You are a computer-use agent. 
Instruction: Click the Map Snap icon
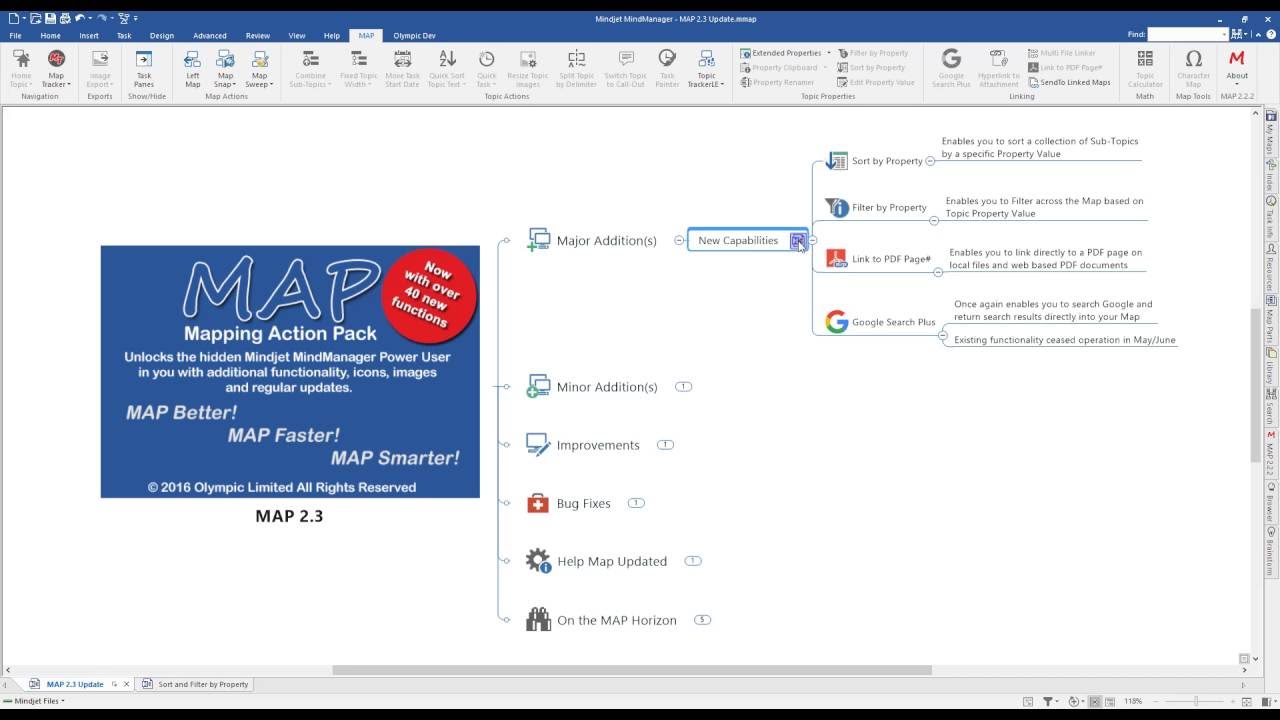click(226, 60)
